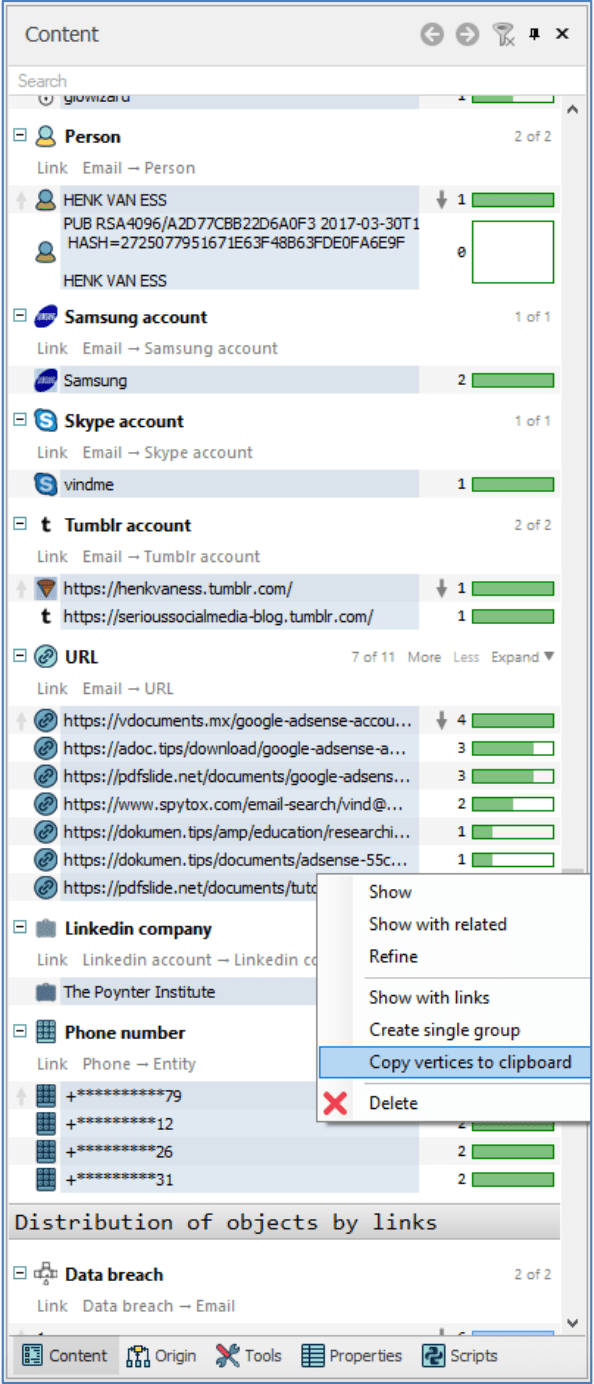Click the spytox.com URL link icon

click(45, 804)
